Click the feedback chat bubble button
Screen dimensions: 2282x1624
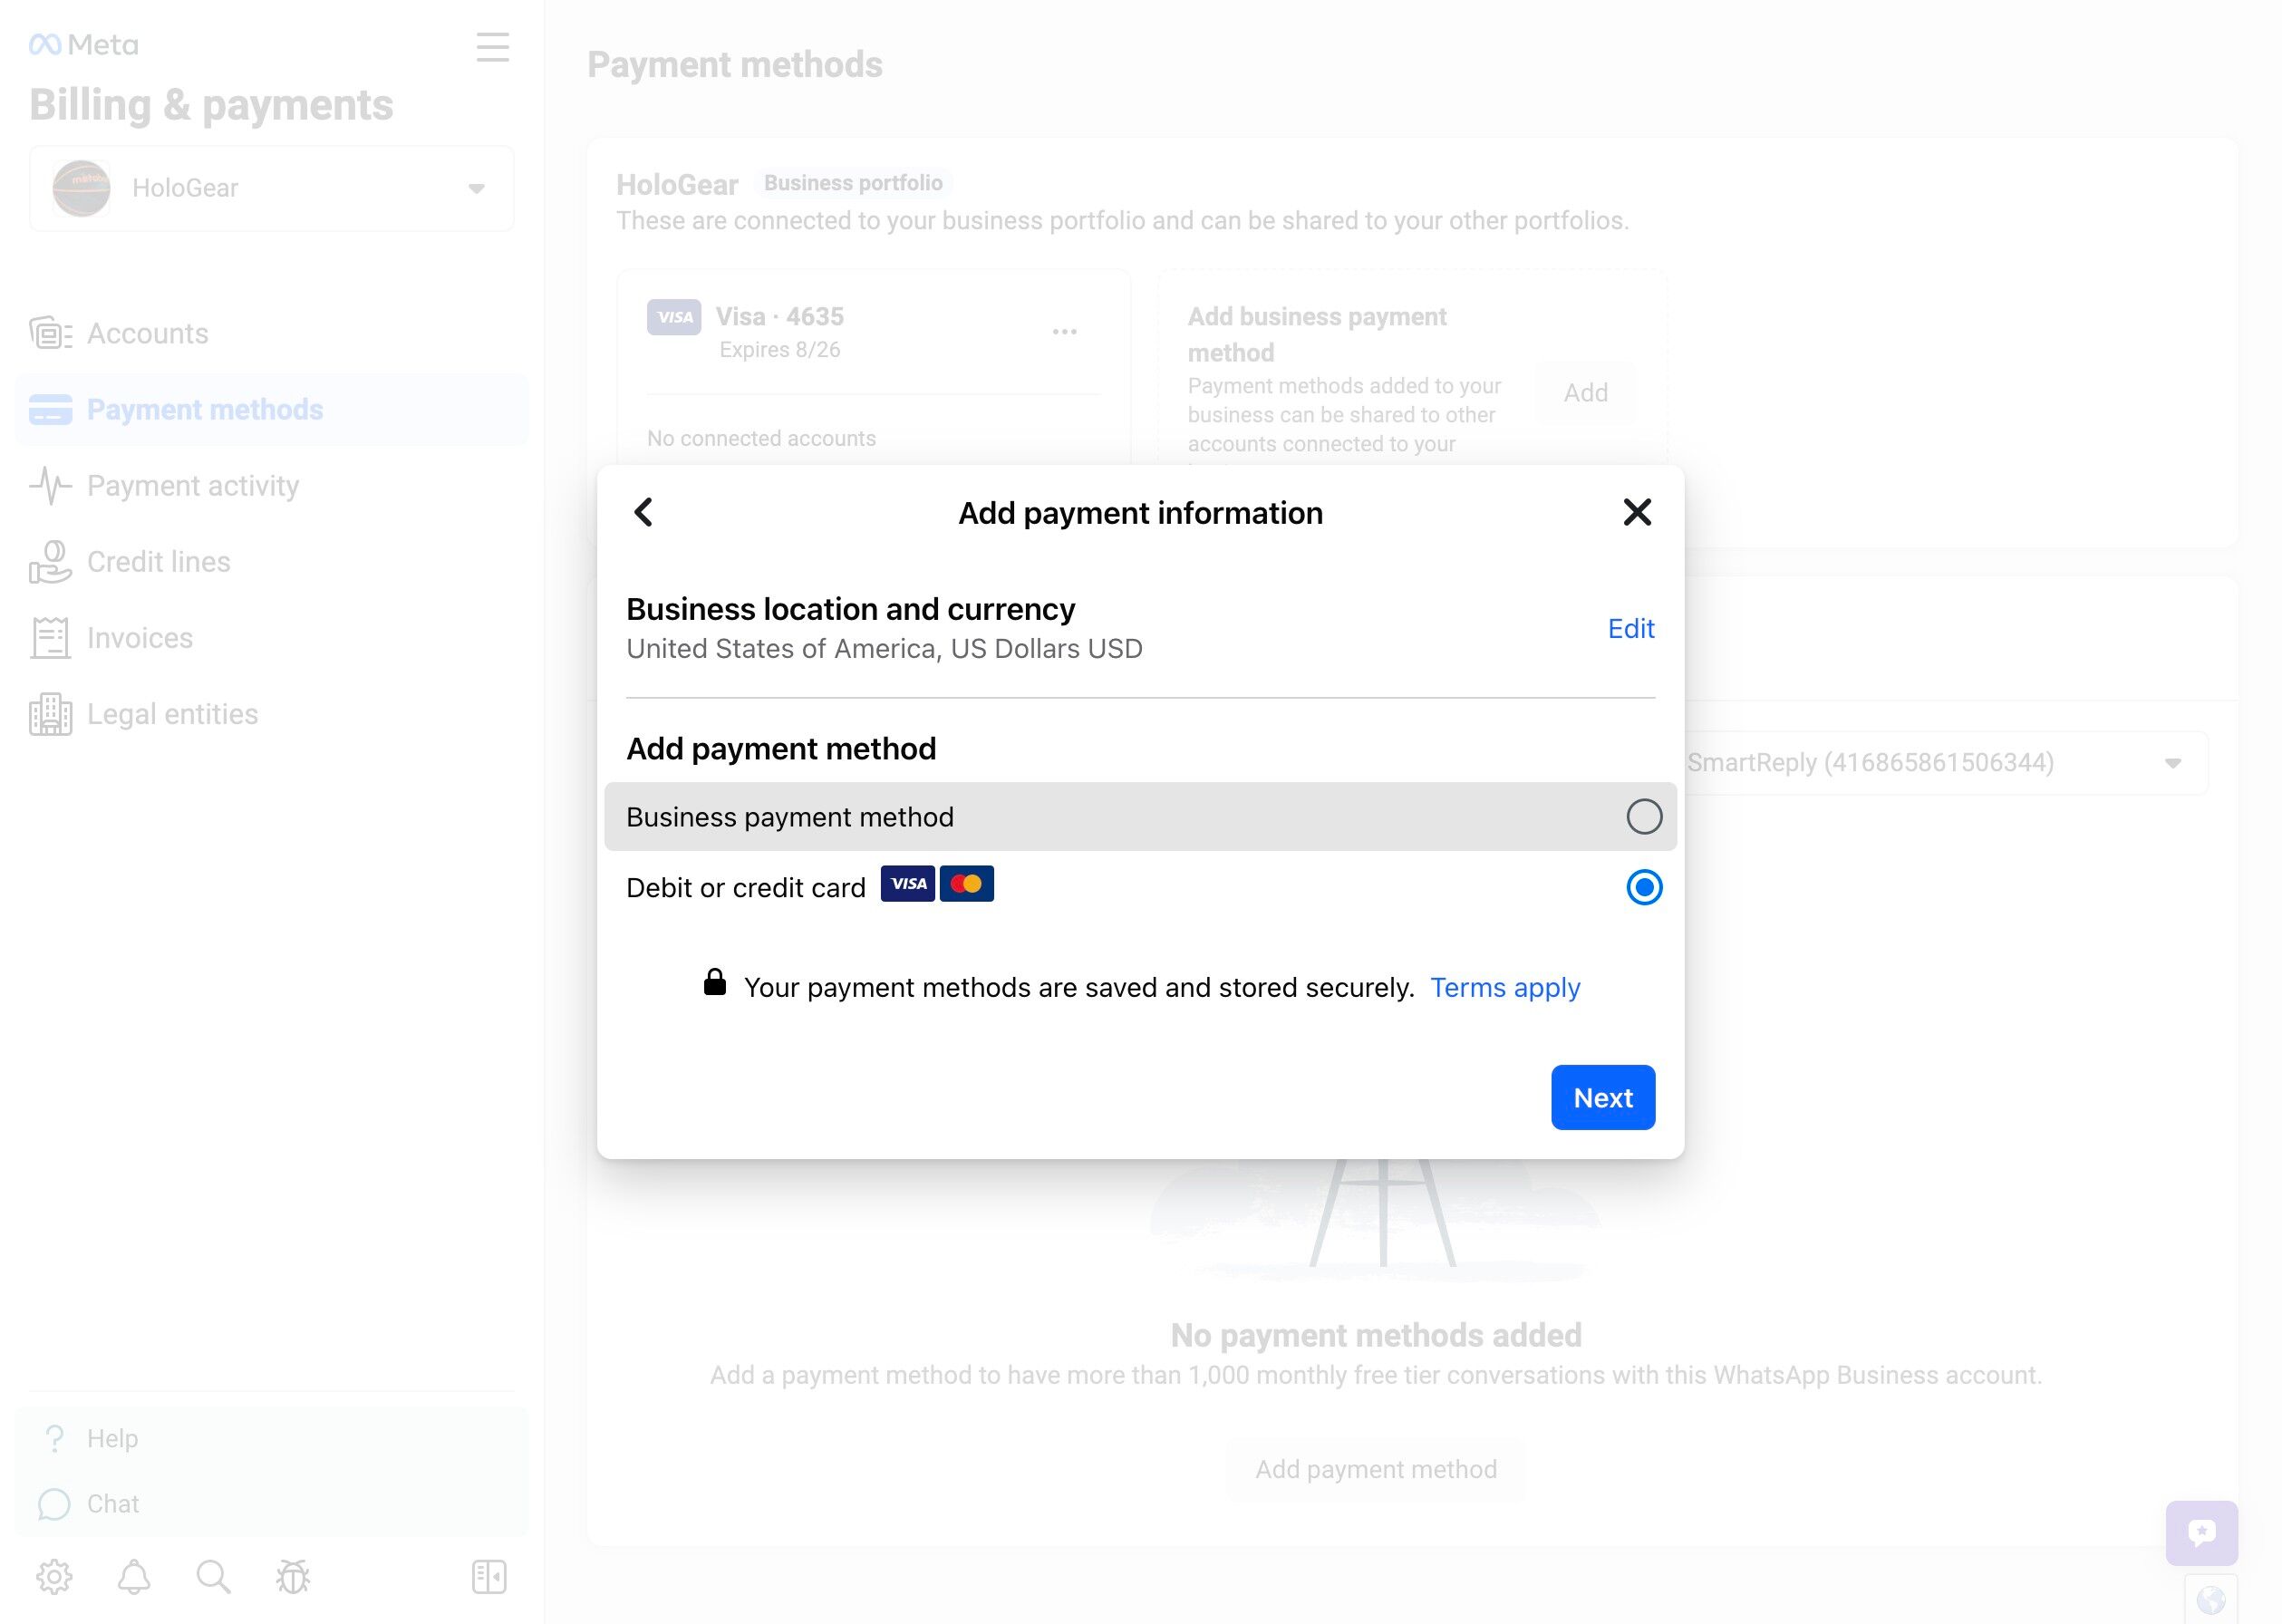click(2200, 1532)
